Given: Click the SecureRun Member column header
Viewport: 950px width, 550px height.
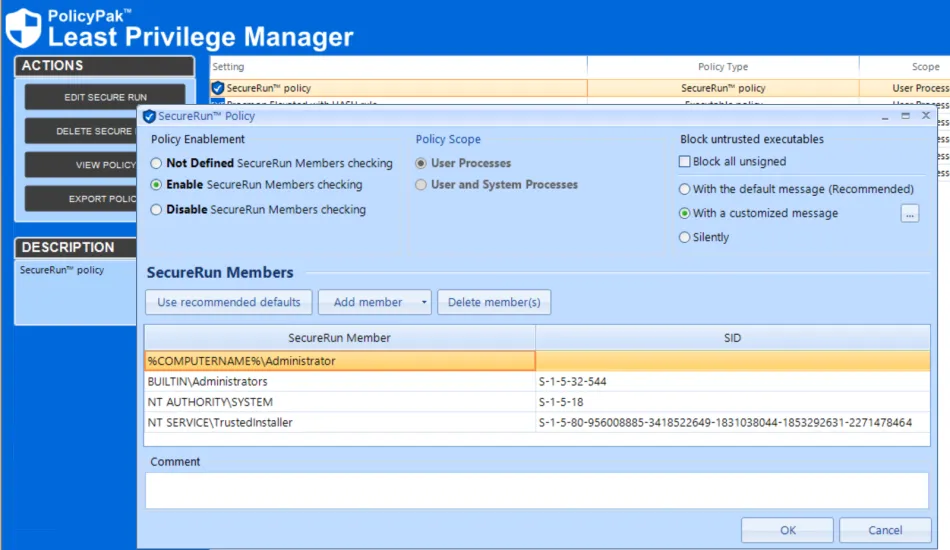Looking at the screenshot, I should tap(339, 338).
